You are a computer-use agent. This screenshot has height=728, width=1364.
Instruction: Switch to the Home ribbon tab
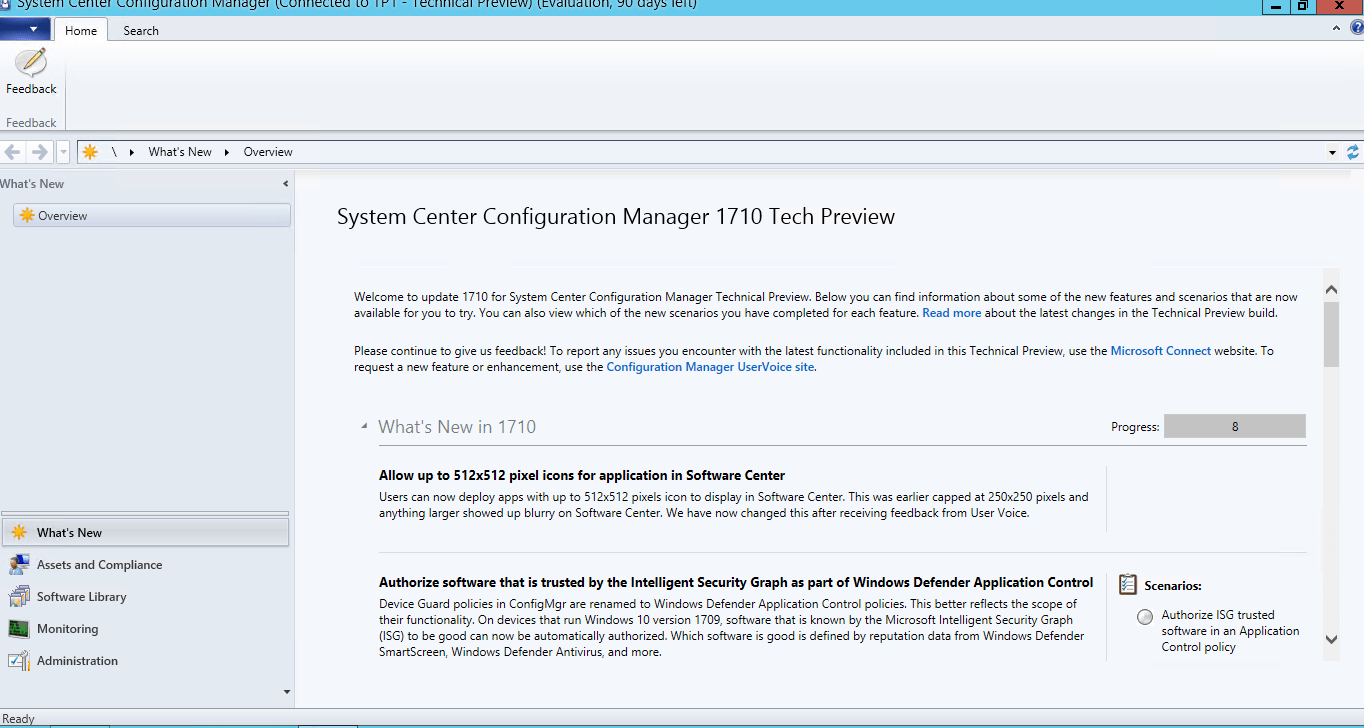pos(81,31)
